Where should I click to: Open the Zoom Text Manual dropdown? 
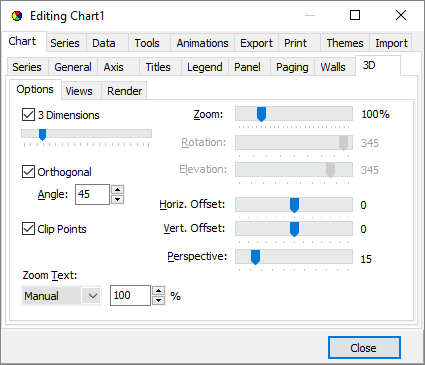point(61,296)
